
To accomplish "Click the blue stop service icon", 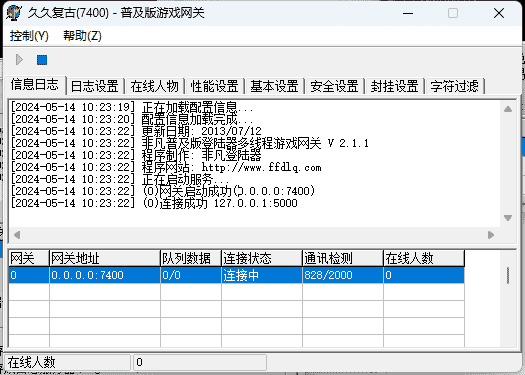I will (42, 60).
